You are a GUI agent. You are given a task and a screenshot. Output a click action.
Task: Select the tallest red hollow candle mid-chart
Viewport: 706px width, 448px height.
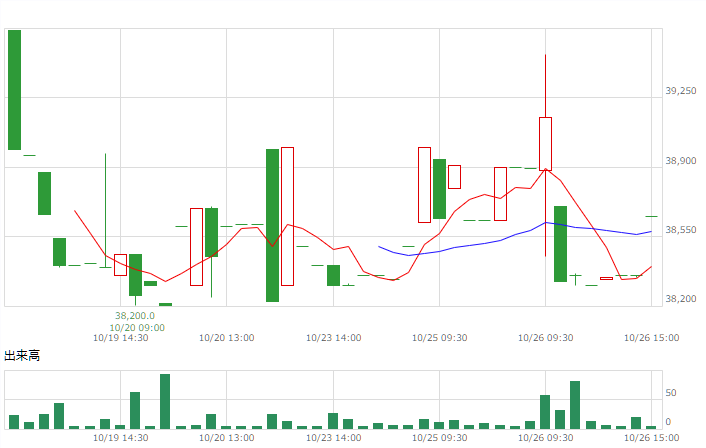(287, 216)
